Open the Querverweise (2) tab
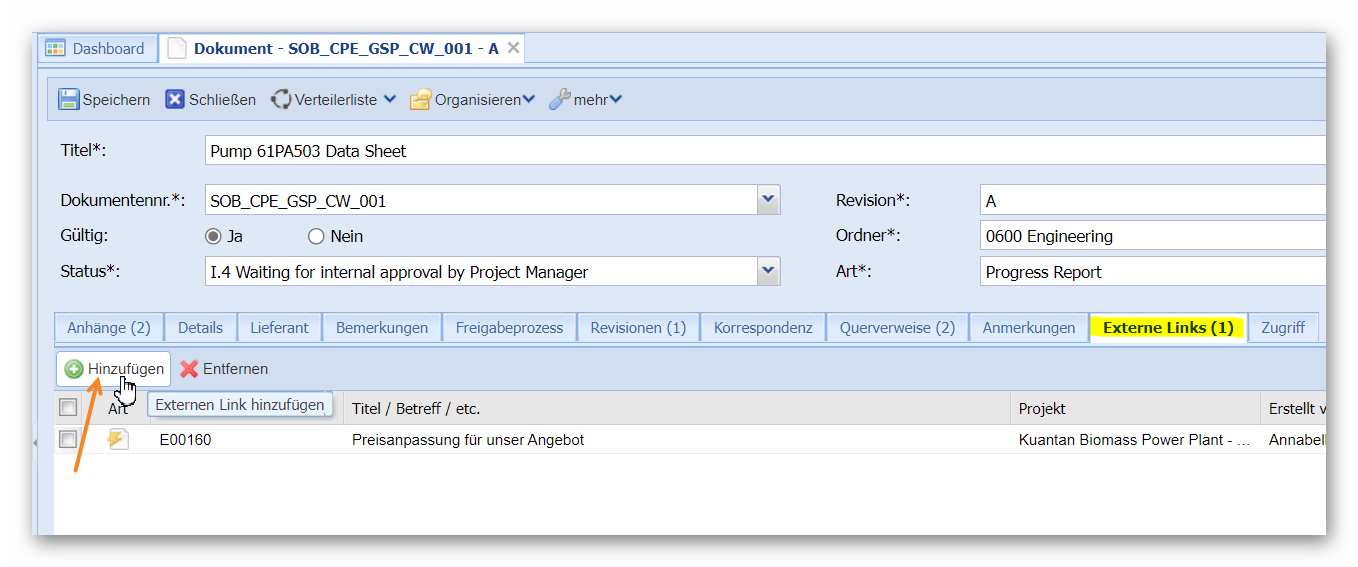The image size is (1358, 567). (x=897, y=328)
